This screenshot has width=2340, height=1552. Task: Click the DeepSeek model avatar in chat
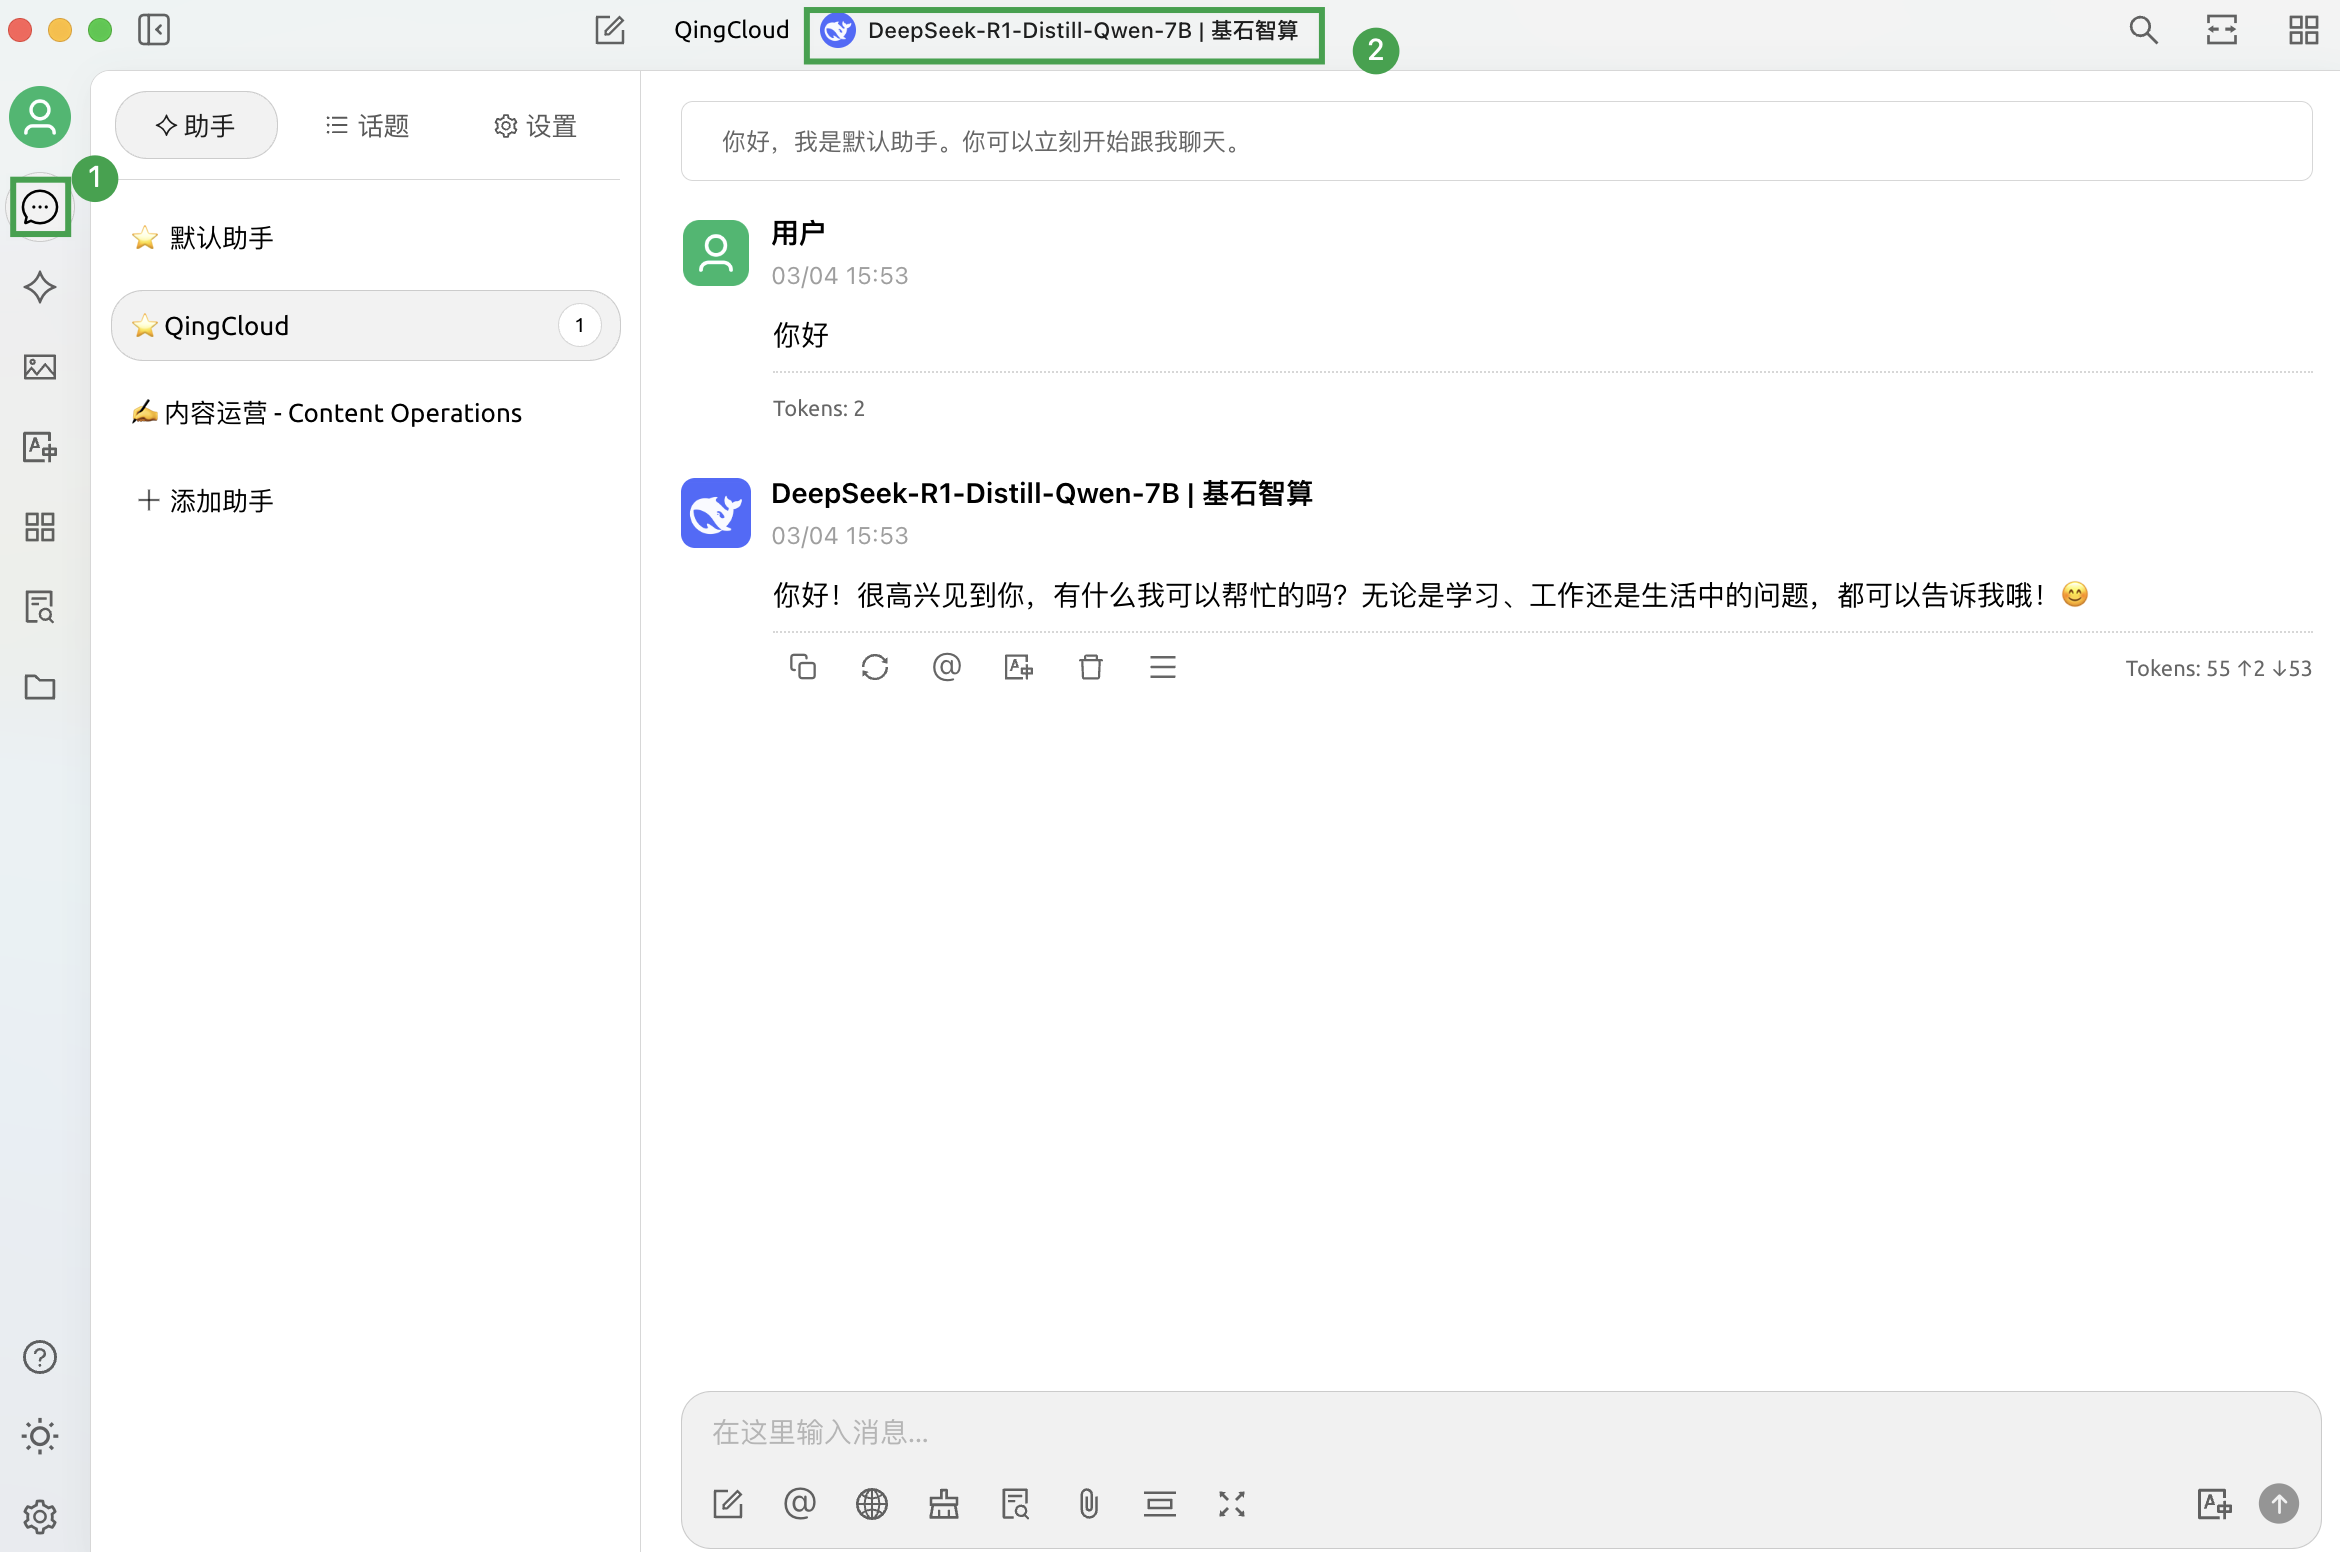click(716, 513)
